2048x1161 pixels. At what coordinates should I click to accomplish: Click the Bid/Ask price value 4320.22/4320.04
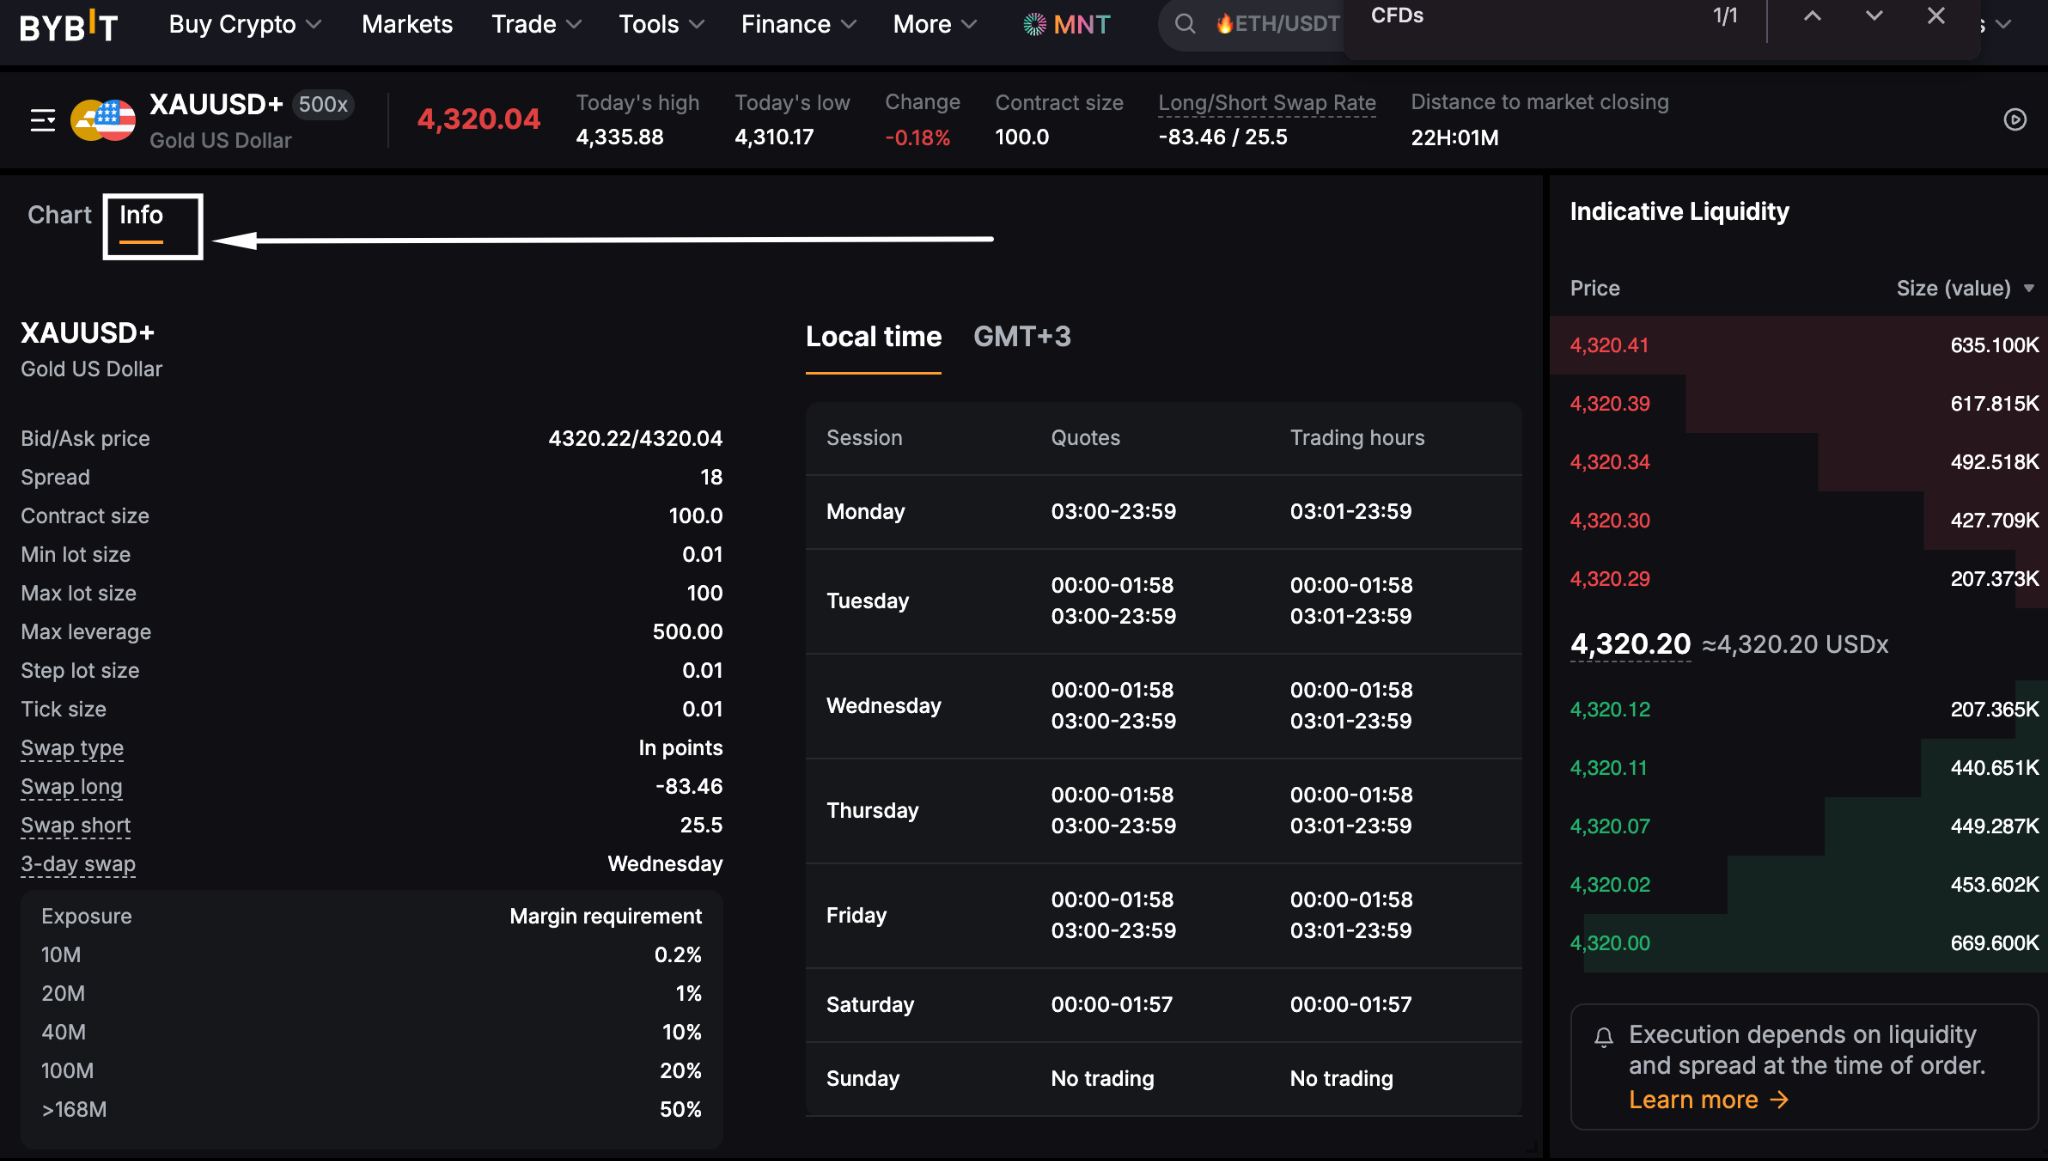click(635, 439)
